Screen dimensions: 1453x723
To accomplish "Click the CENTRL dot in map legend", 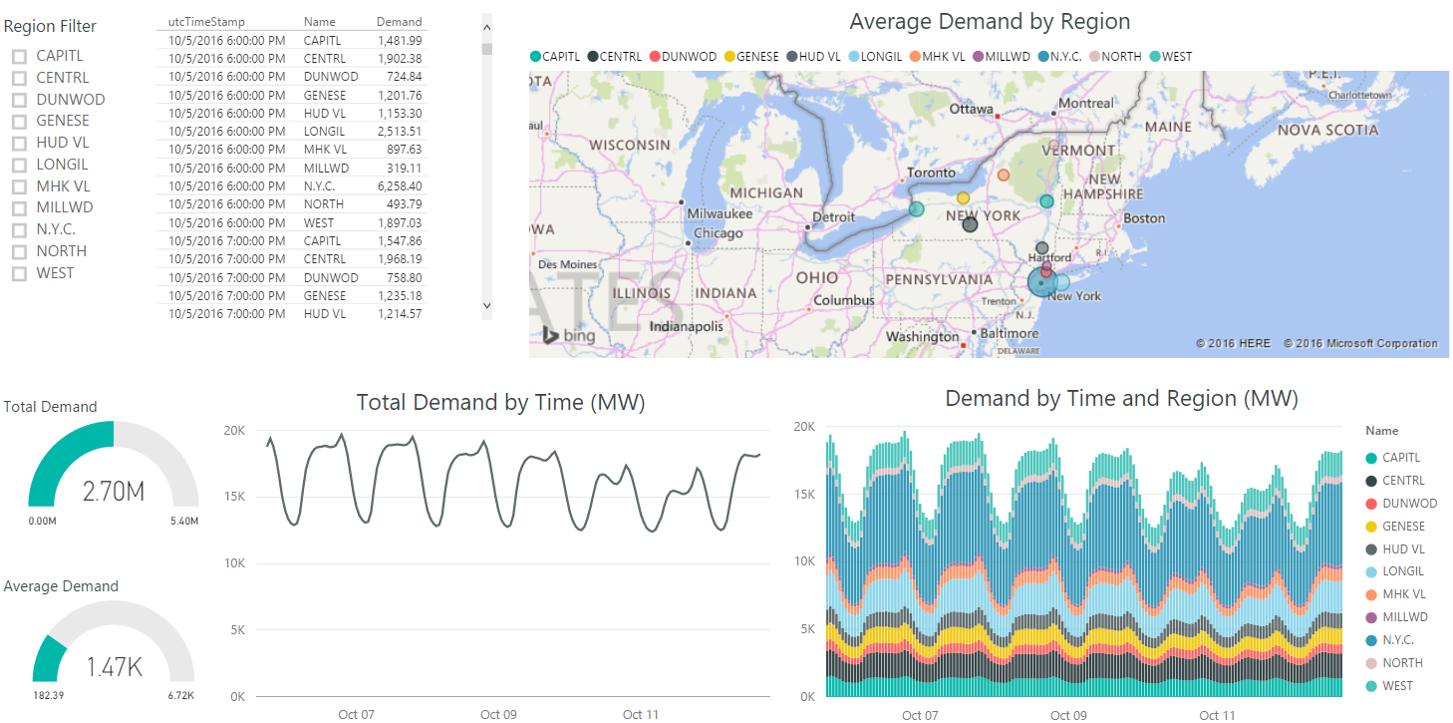I will click(594, 57).
